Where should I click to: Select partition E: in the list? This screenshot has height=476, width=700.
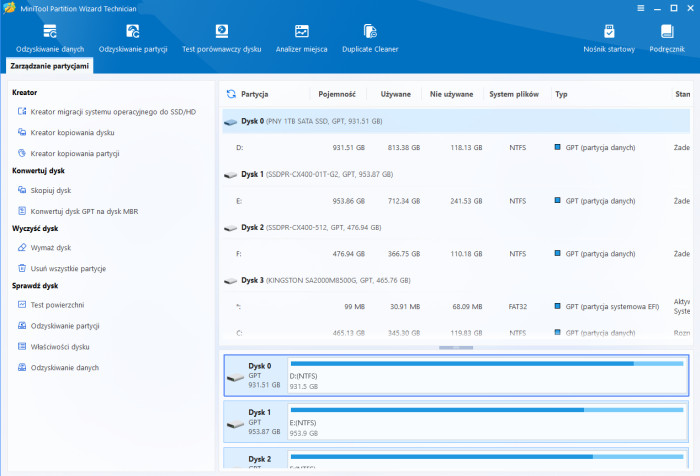(456, 201)
